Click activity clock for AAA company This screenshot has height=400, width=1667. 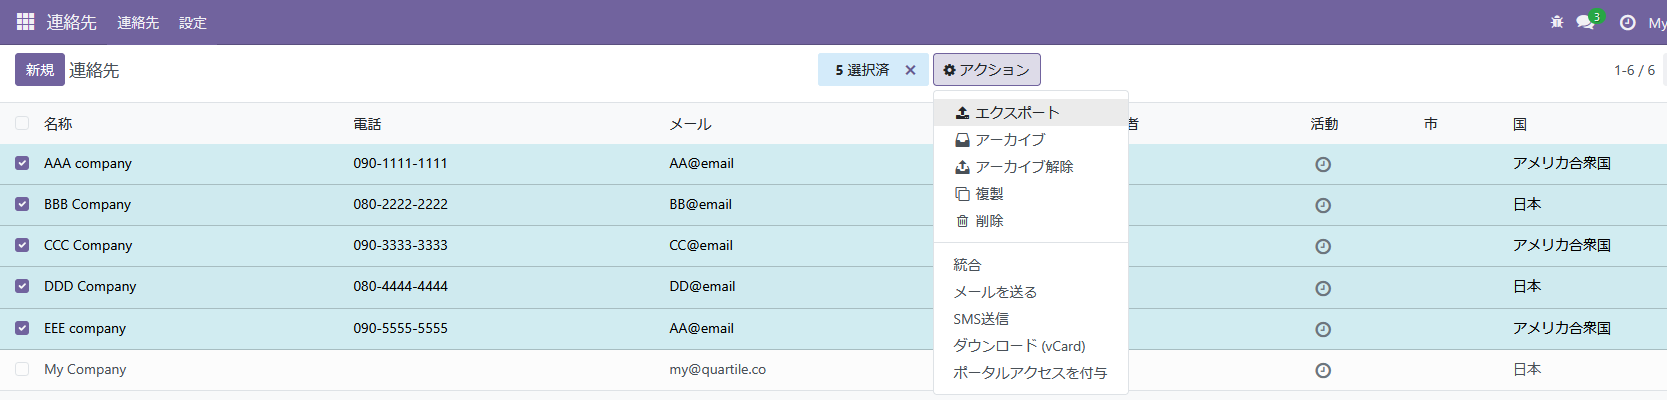(x=1322, y=164)
